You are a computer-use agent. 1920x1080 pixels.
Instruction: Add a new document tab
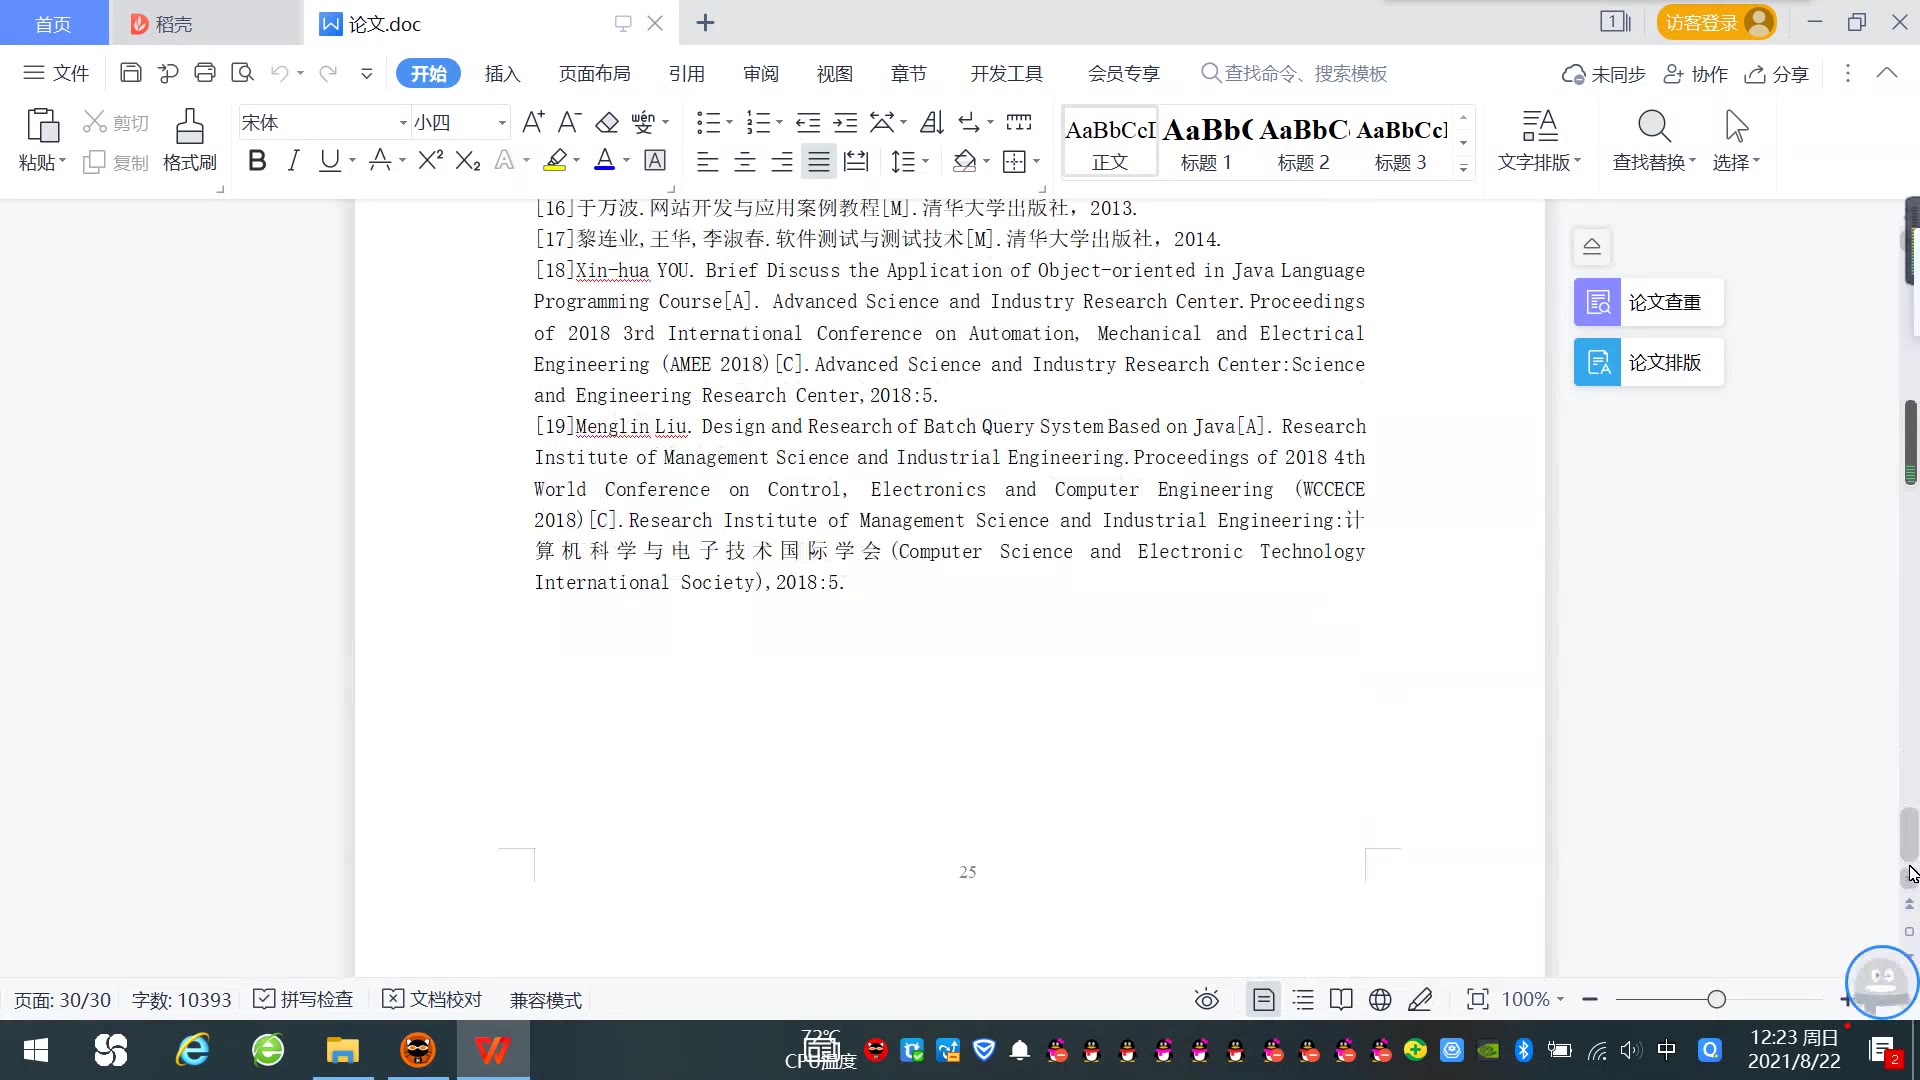705,23
